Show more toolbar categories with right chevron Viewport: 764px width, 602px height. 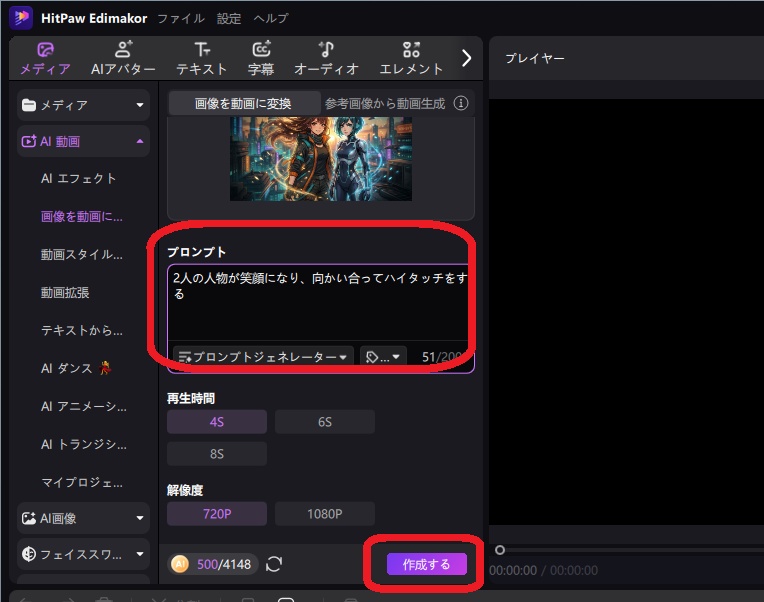tap(466, 58)
